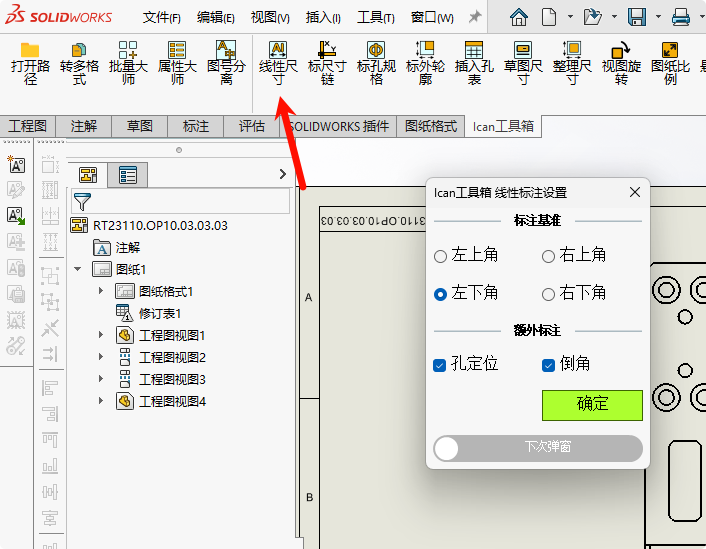The width and height of the screenshot is (706, 549).
Task: Select 修订表1 in the feature tree
Action: pyautogui.click(x=159, y=313)
